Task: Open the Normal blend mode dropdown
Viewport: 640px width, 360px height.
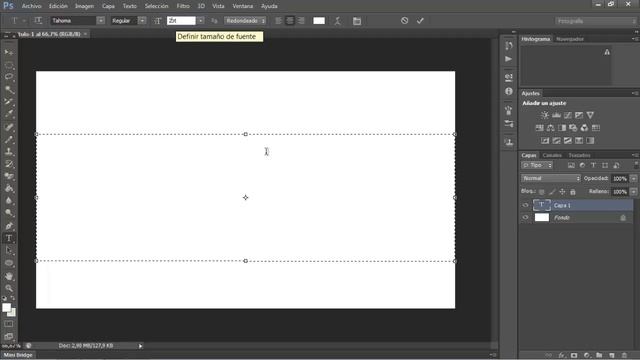Action: pos(551,178)
